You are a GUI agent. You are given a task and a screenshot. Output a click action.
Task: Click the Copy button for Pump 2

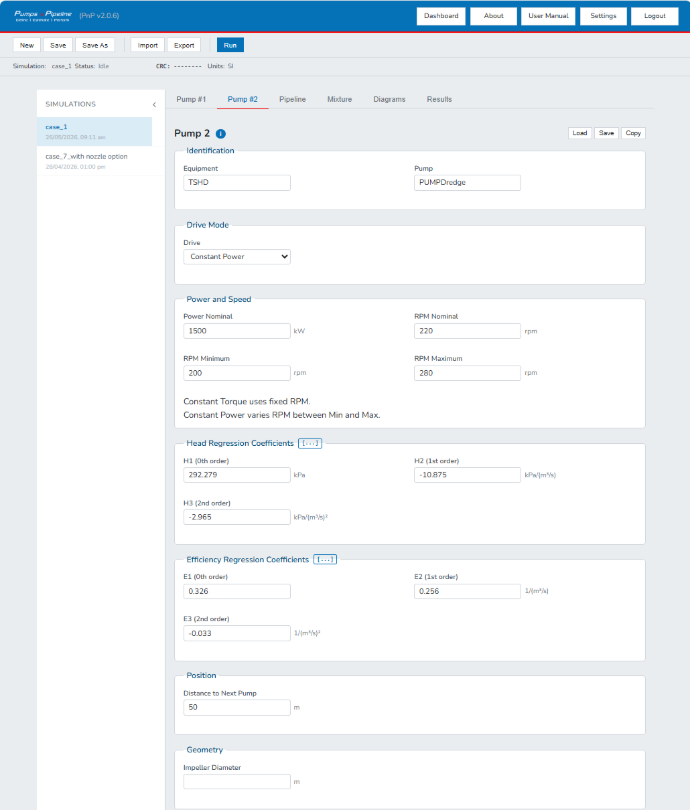tap(633, 133)
